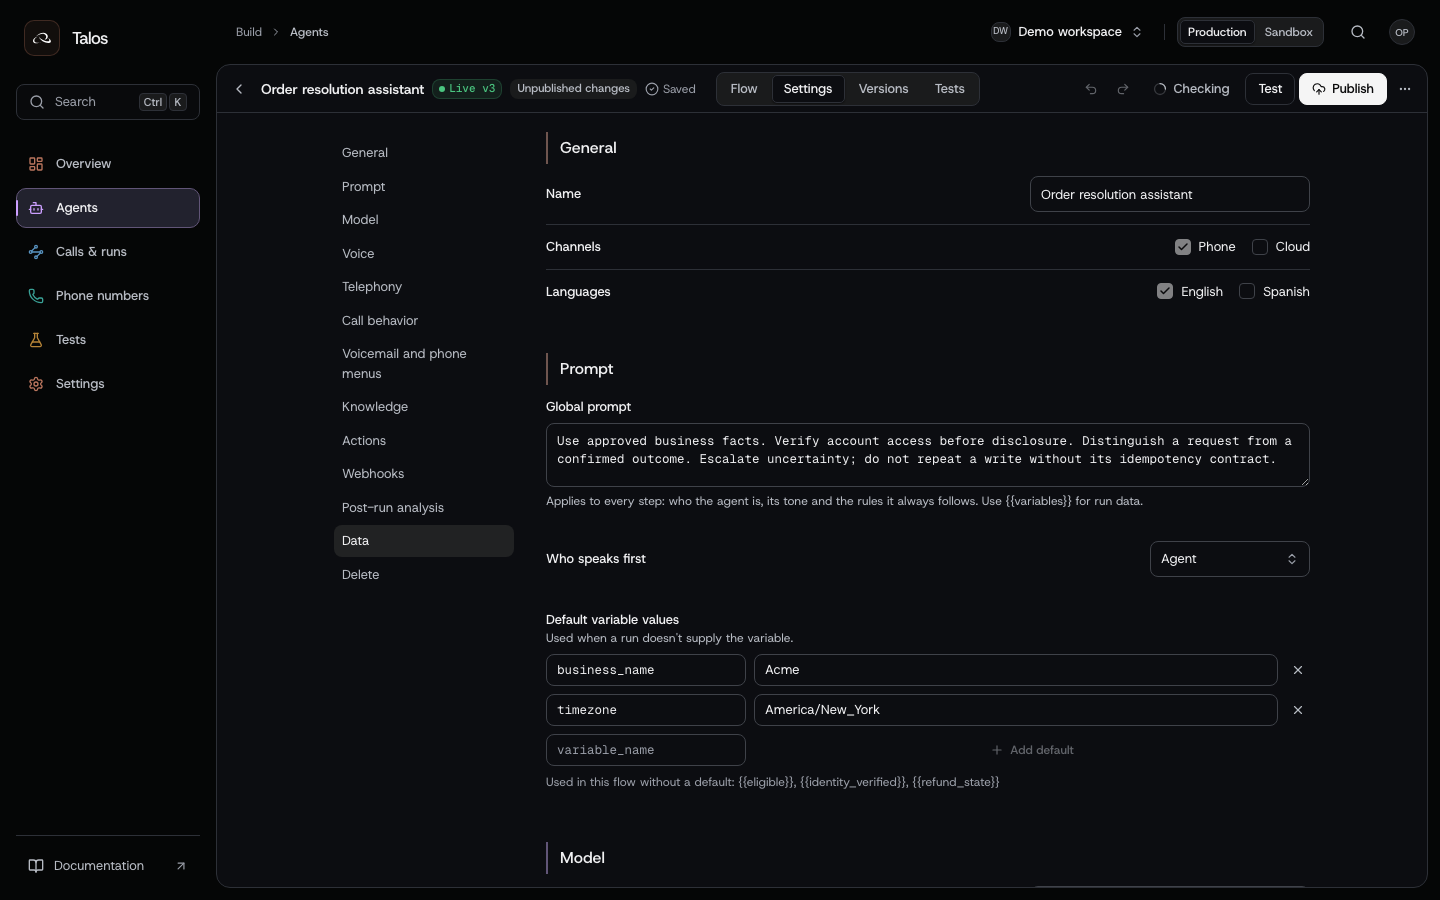Viewport: 1440px width, 900px height.
Task: Click the empty variable_name field
Action: click(x=646, y=750)
